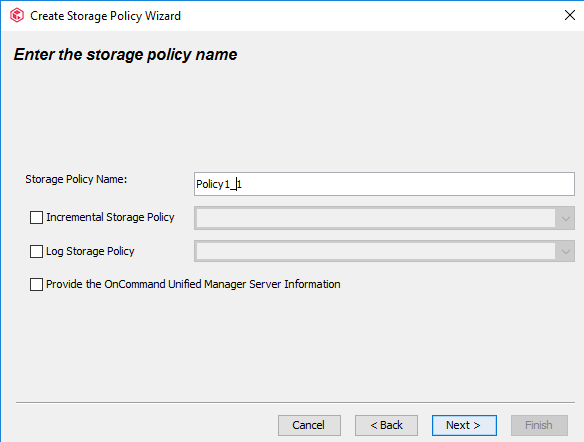This screenshot has width=584, height=442.
Task: Click the 'Create Storage Policy Wizard' title text
Action: 105,16
